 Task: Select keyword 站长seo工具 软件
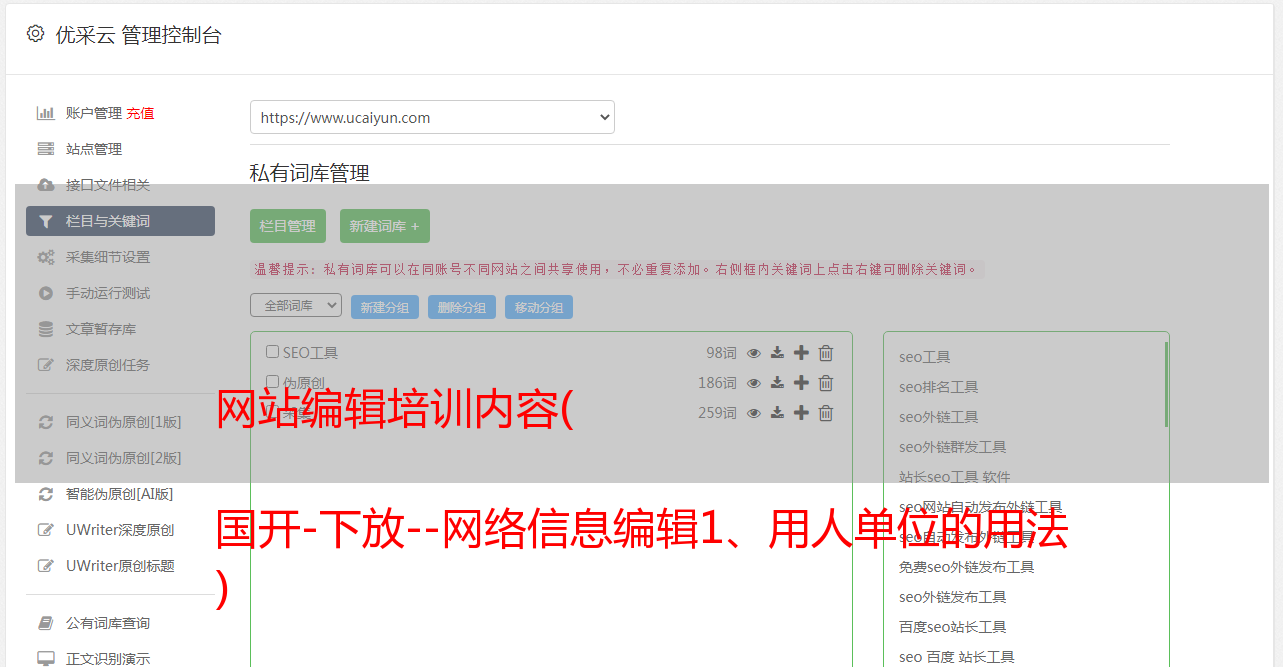955,477
